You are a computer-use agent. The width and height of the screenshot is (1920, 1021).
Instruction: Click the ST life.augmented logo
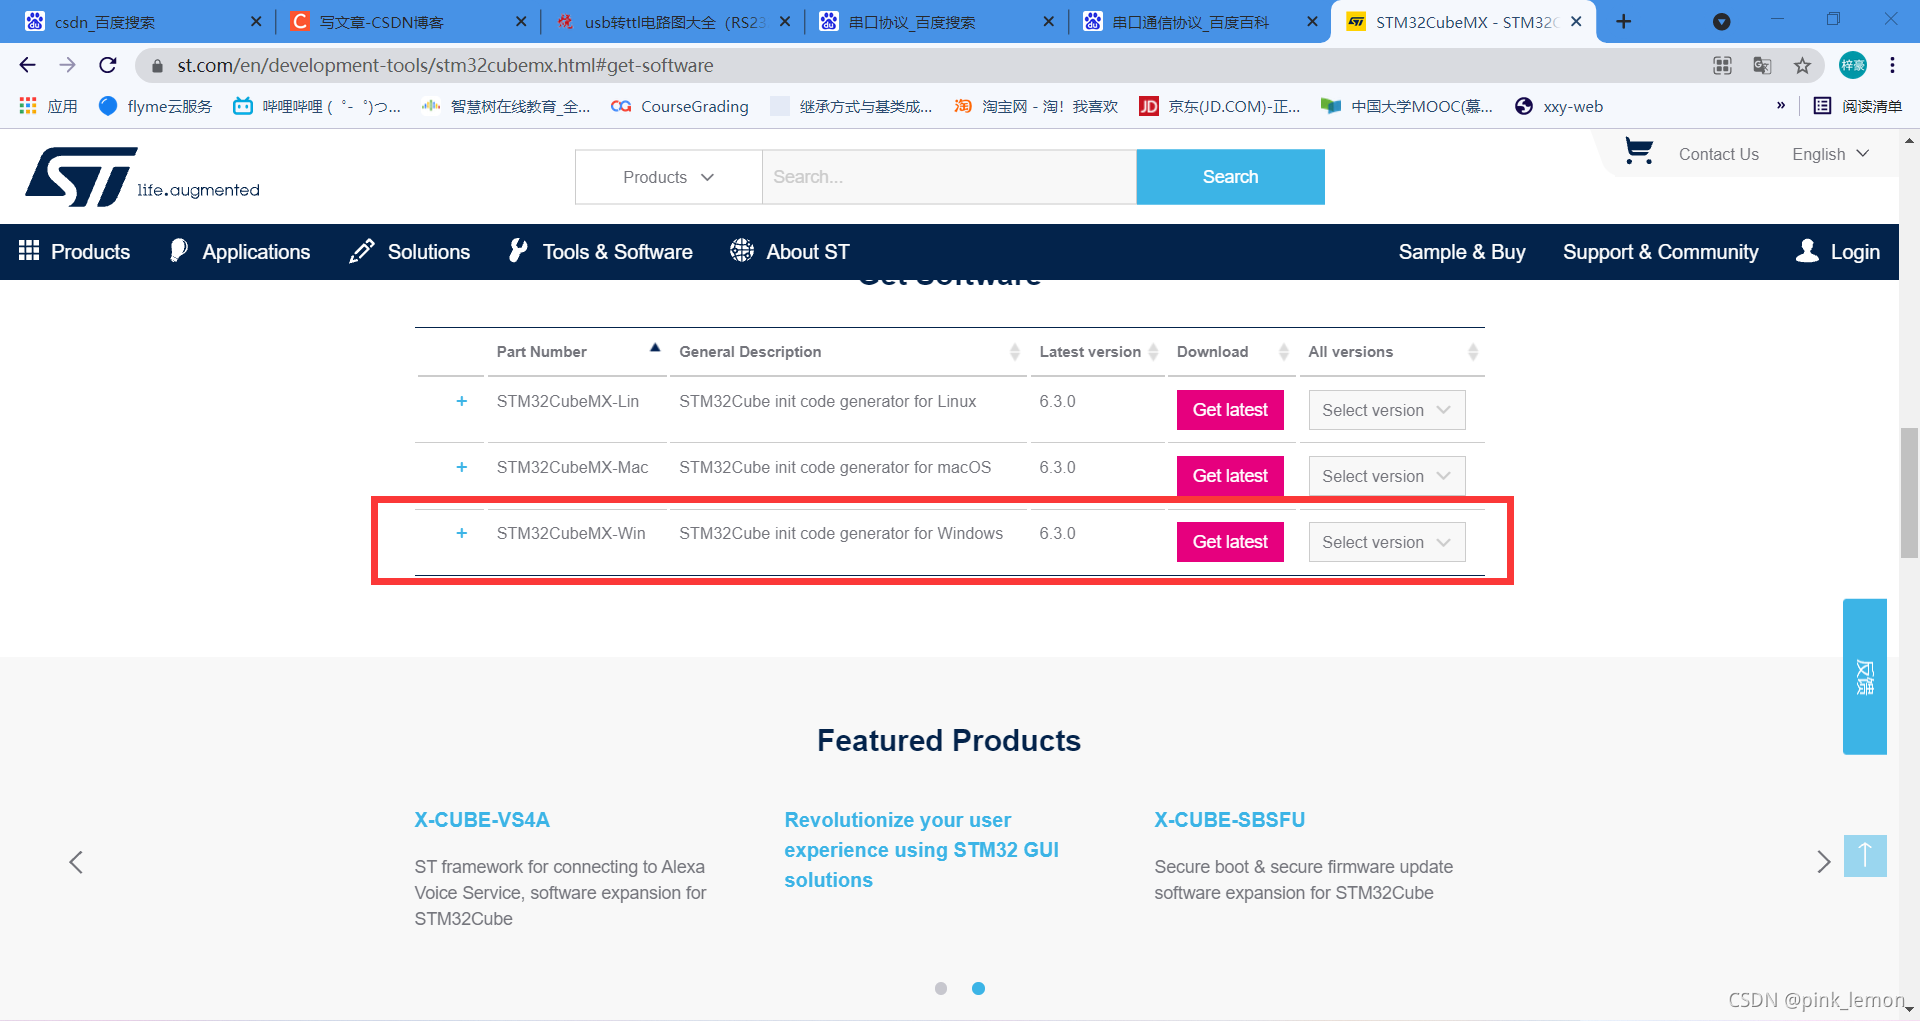(142, 177)
